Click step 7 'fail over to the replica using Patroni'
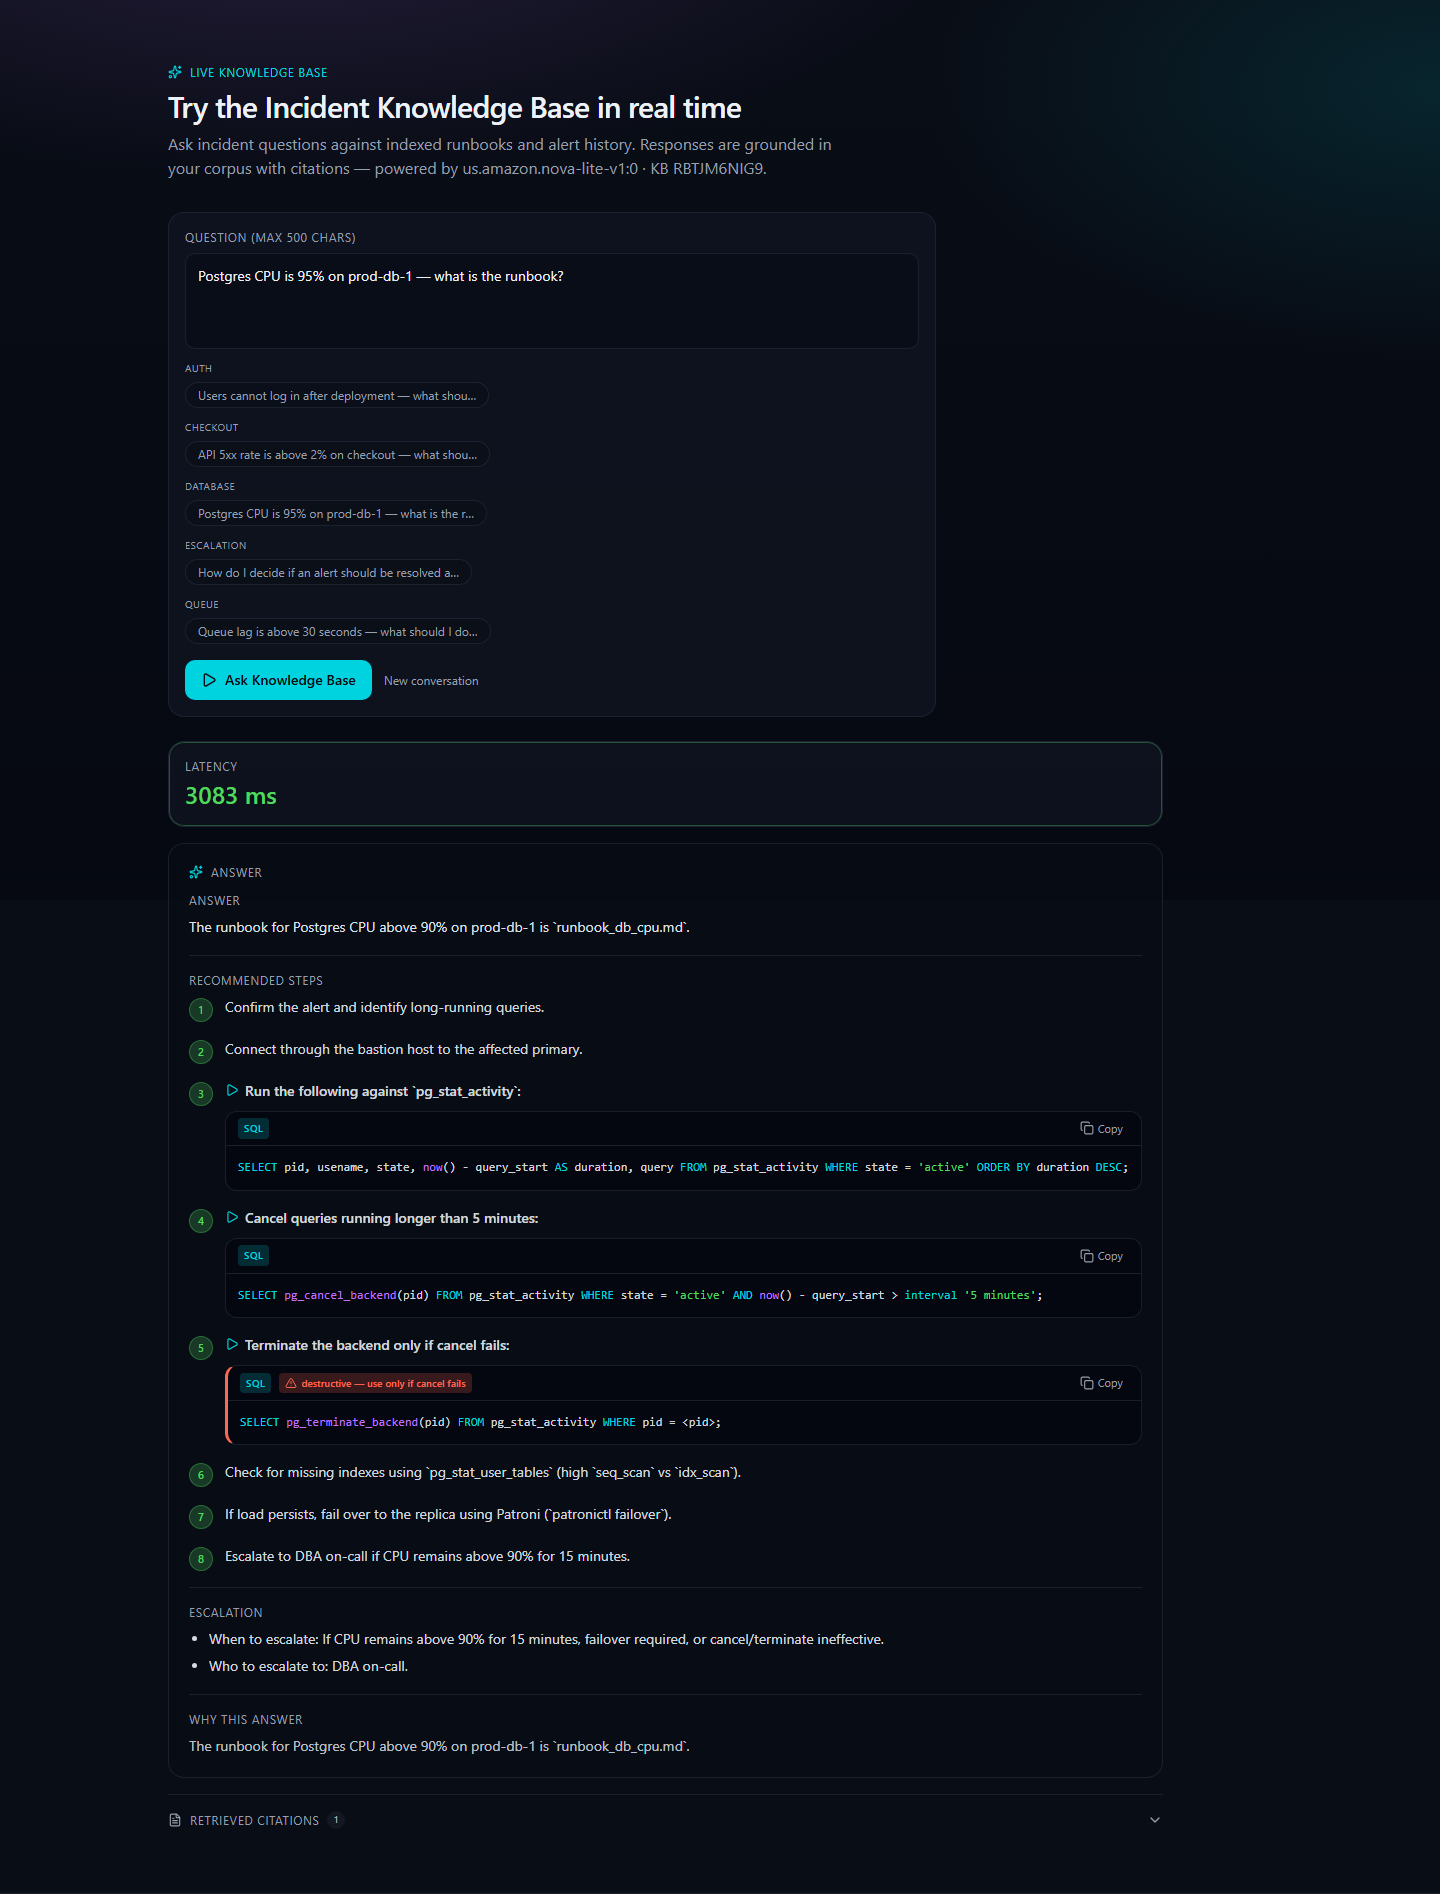1440x1894 pixels. (448, 1515)
